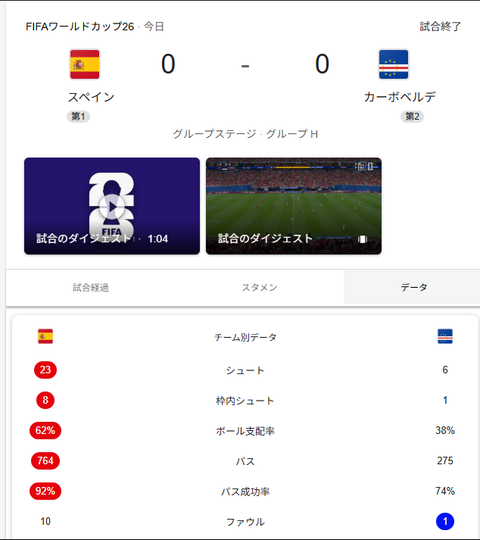Click the blue fouls badge for Cape Verde

(x=445, y=521)
